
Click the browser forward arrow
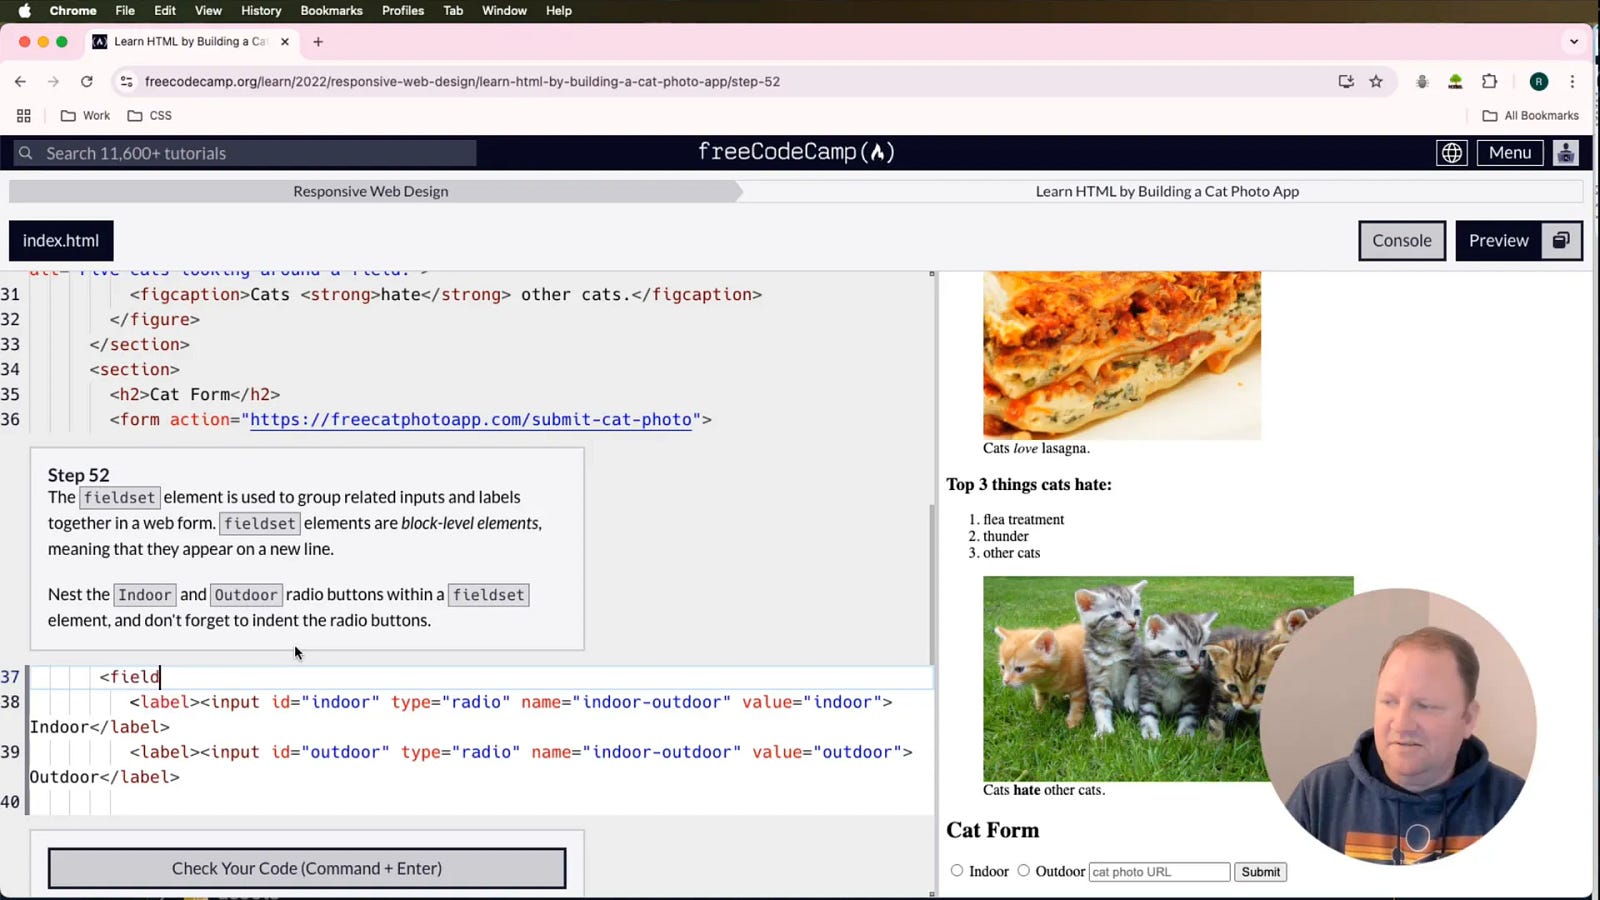pos(53,82)
